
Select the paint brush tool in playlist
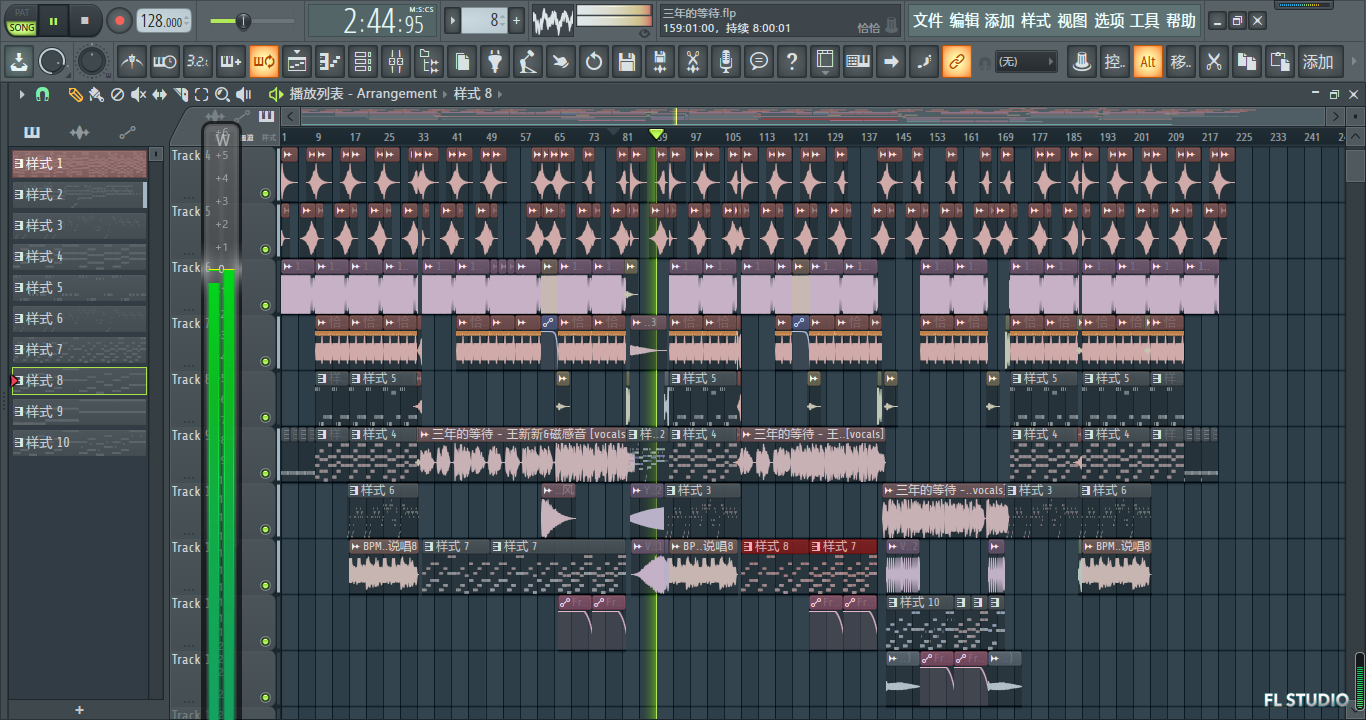click(x=96, y=94)
